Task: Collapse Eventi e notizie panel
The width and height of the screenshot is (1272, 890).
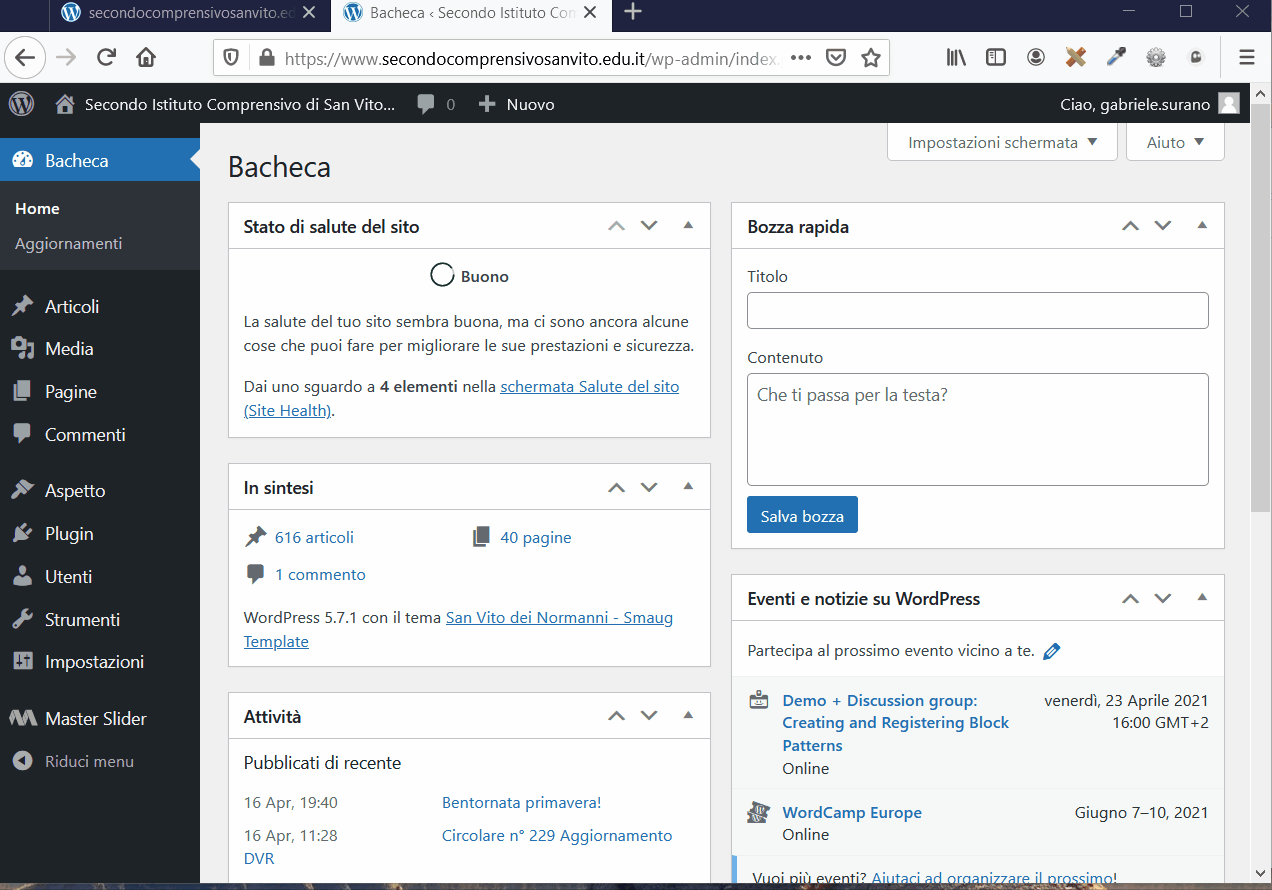Action: (1202, 598)
